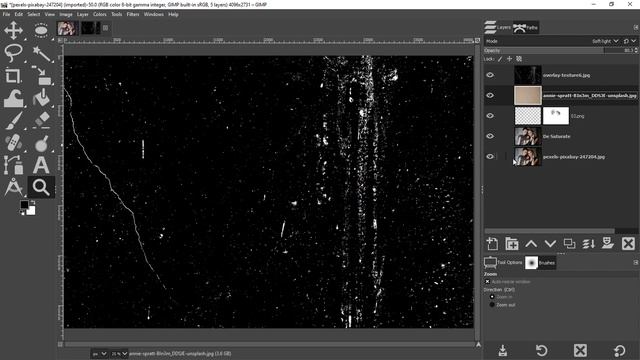640x360 pixels.
Task: Open Layers dock tab menu button
Action: click(636, 27)
